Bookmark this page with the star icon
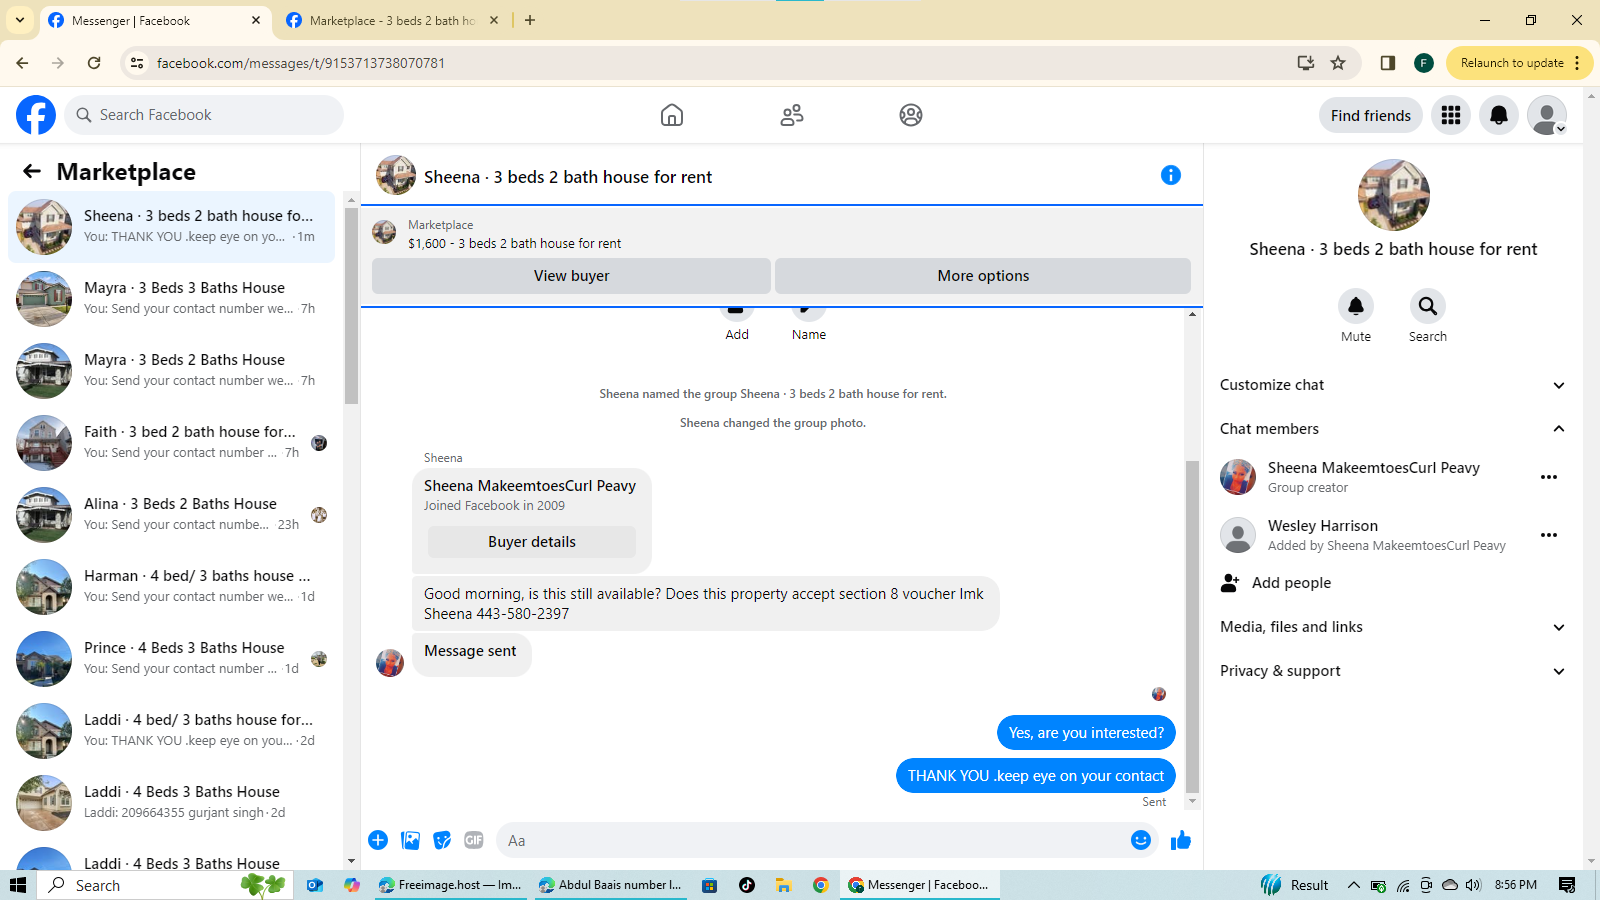The width and height of the screenshot is (1600, 900). coord(1338,63)
